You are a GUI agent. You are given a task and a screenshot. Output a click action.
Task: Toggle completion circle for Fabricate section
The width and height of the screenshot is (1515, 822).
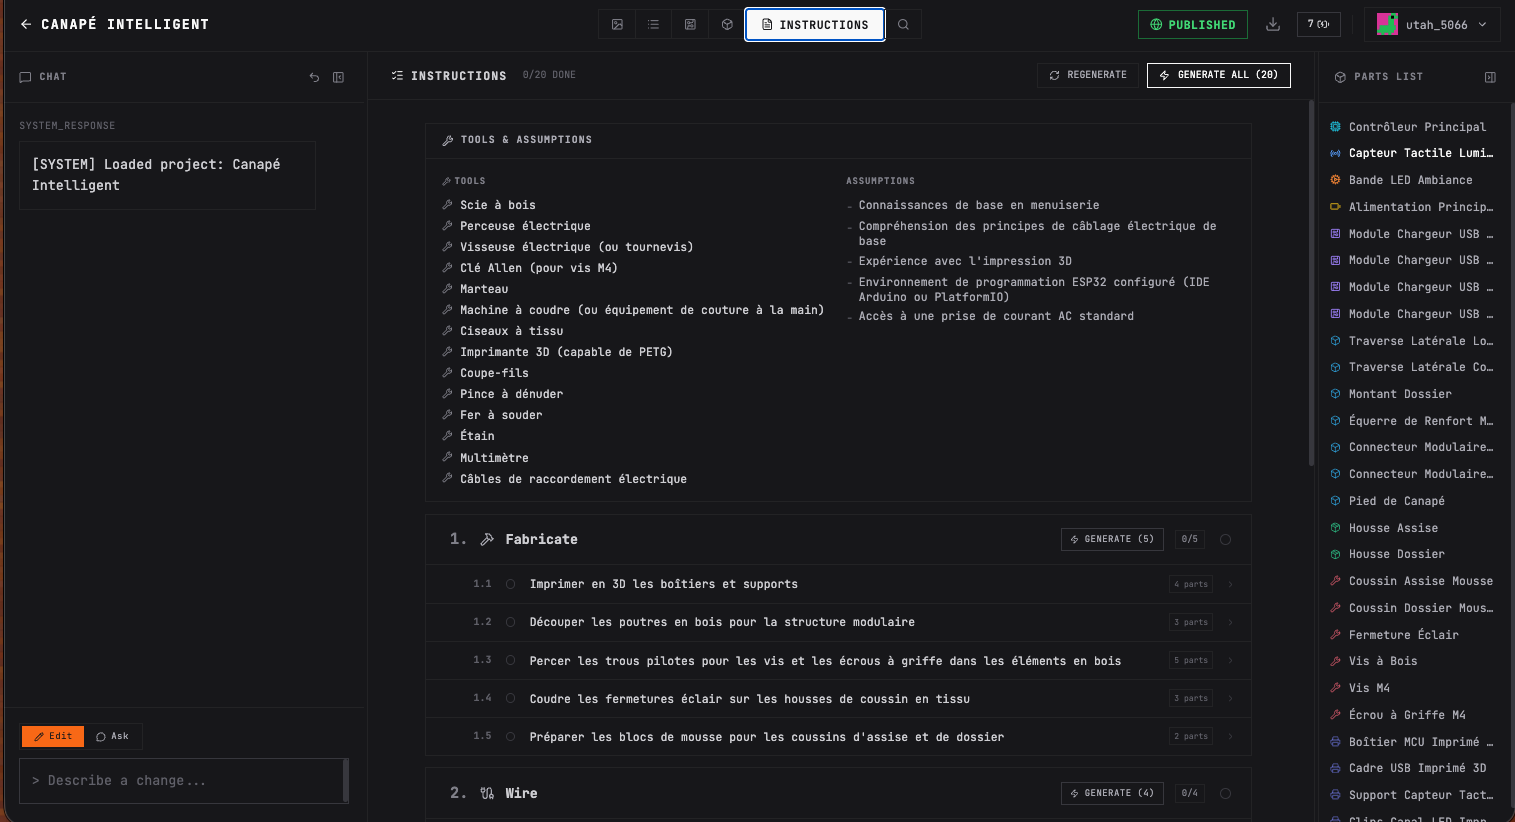[x=1225, y=540]
